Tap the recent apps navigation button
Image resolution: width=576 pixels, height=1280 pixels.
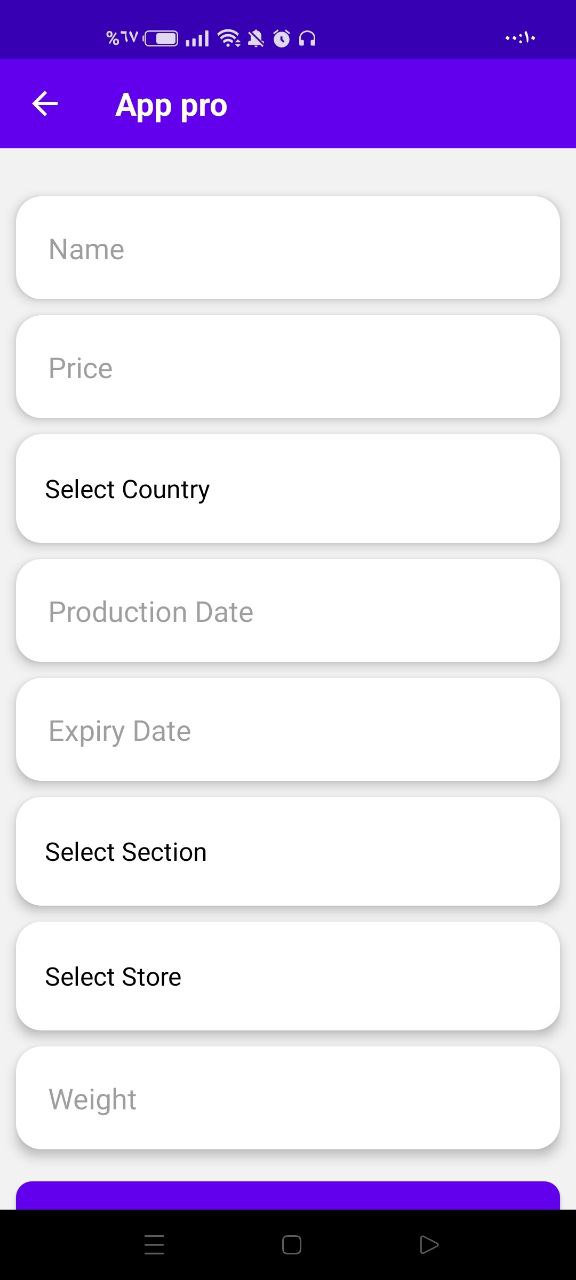click(x=154, y=1243)
